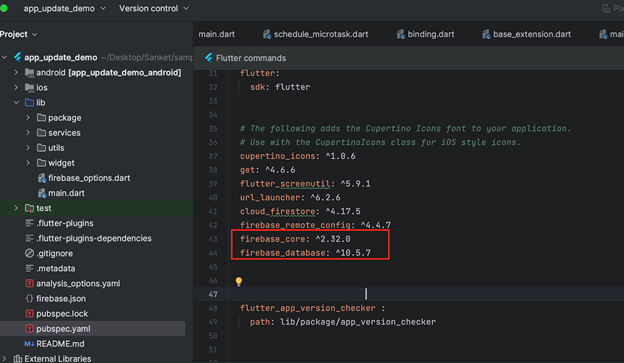Click the firebase_core dependency line
Viewport: 624px width, 363px height.
[x=295, y=239]
